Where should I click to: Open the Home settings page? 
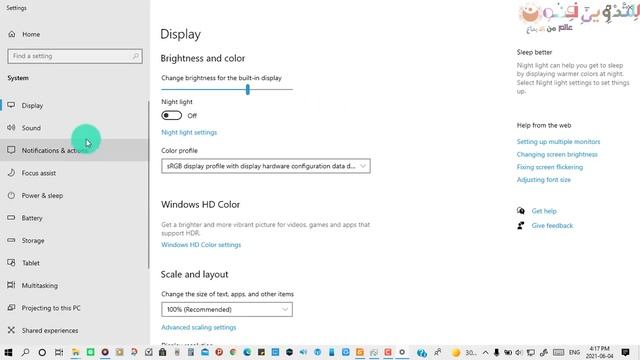tap(31, 34)
